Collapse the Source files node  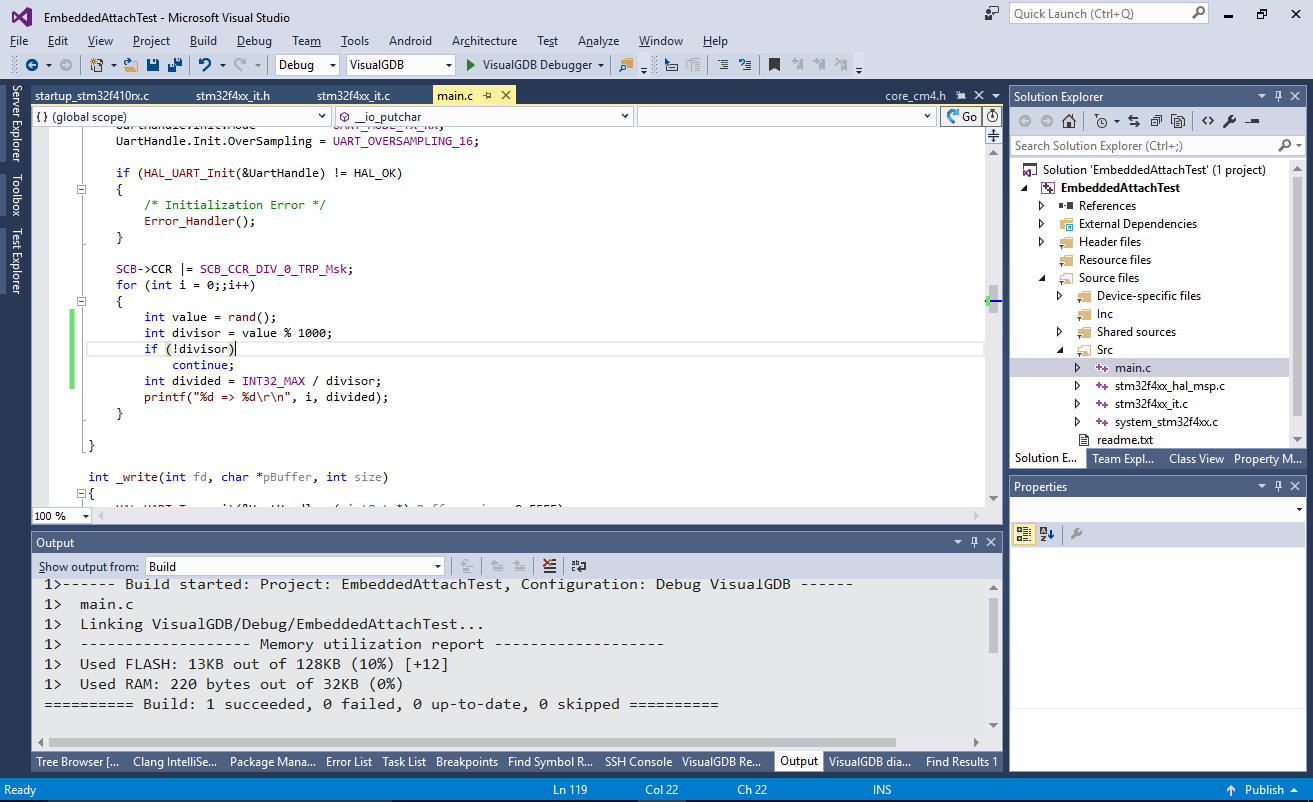pos(1041,278)
